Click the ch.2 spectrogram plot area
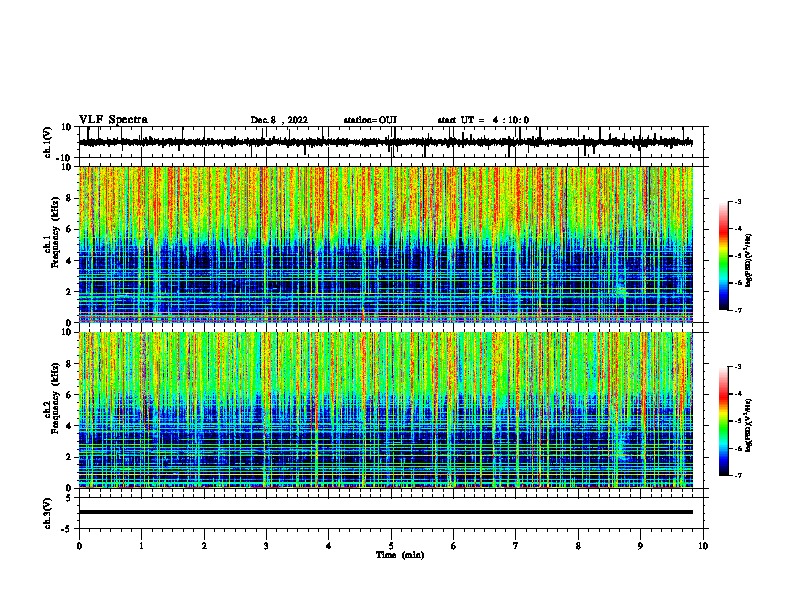792x612 pixels. pyautogui.click(x=385, y=410)
